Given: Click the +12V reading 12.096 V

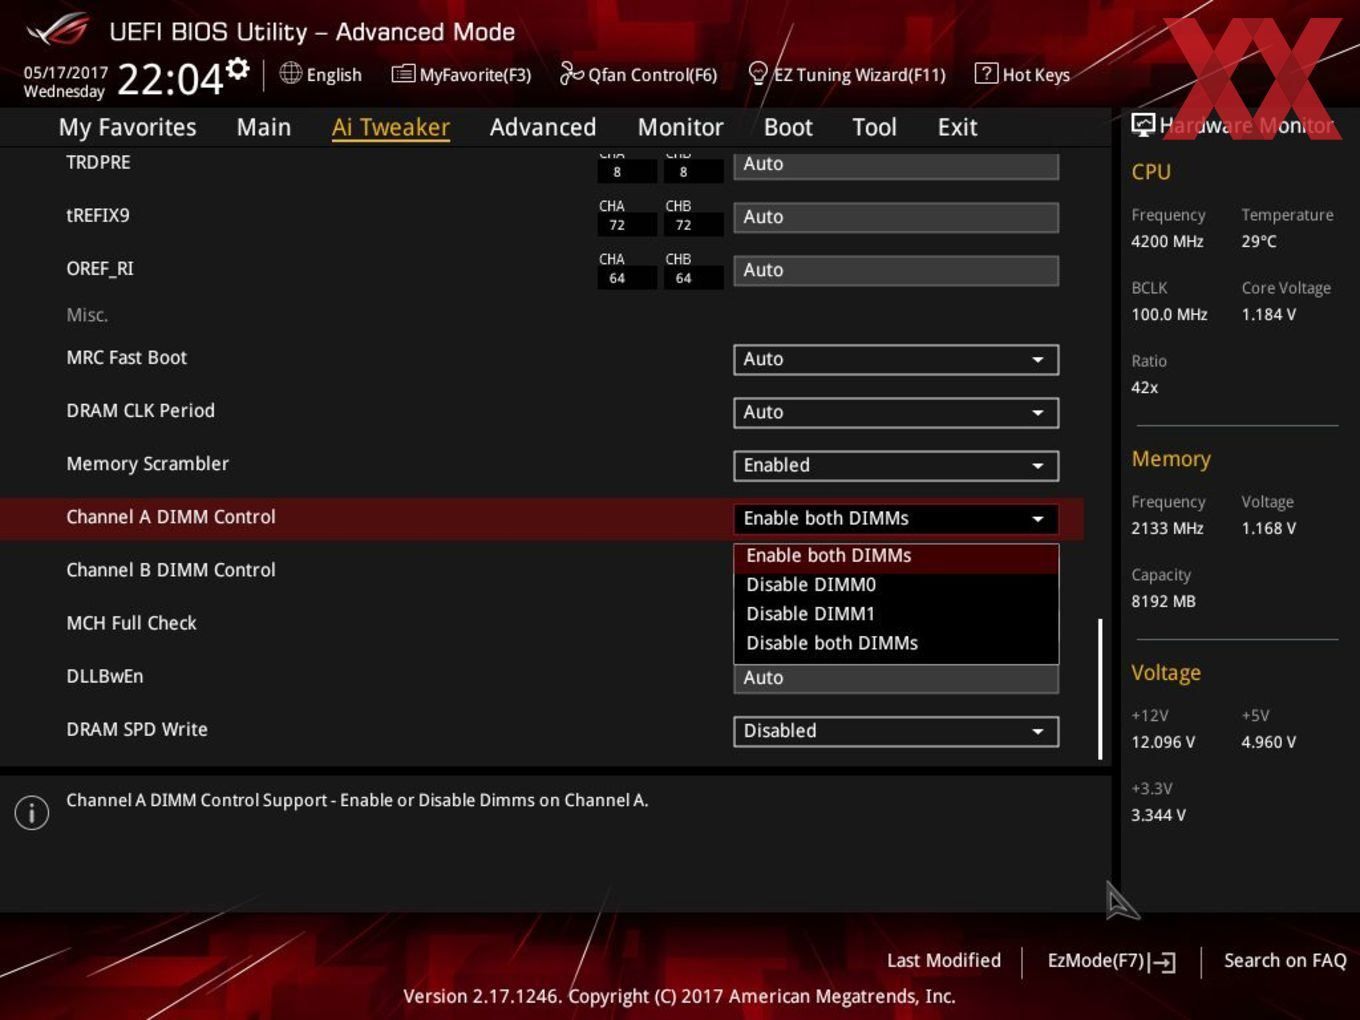Looking at the screenshot, I should click(x=1163, y=742).
